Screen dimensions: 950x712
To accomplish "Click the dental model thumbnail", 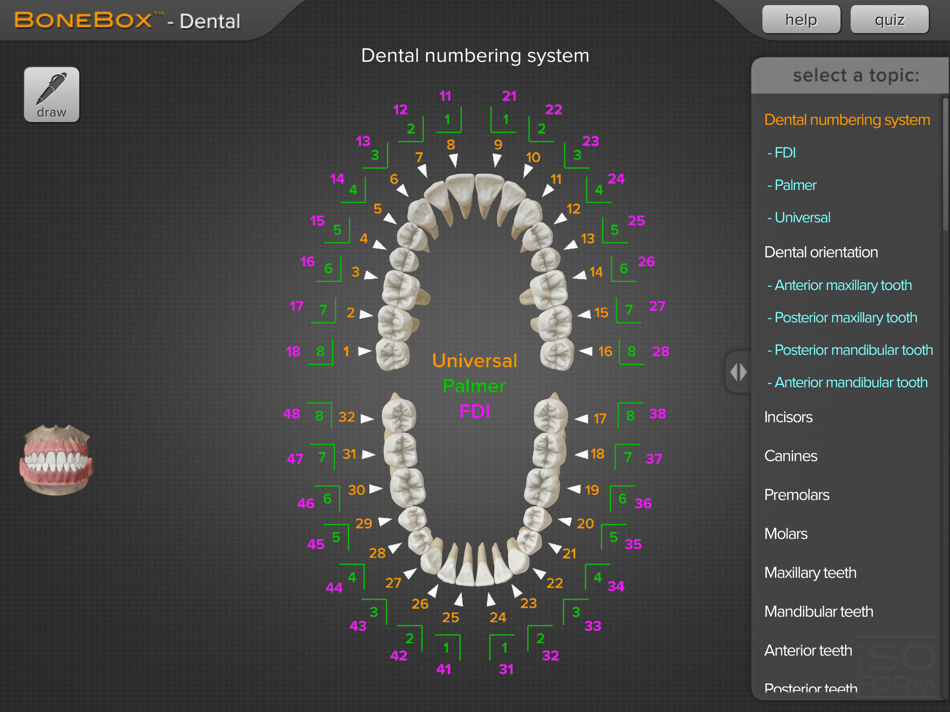I will pos(57,460).
